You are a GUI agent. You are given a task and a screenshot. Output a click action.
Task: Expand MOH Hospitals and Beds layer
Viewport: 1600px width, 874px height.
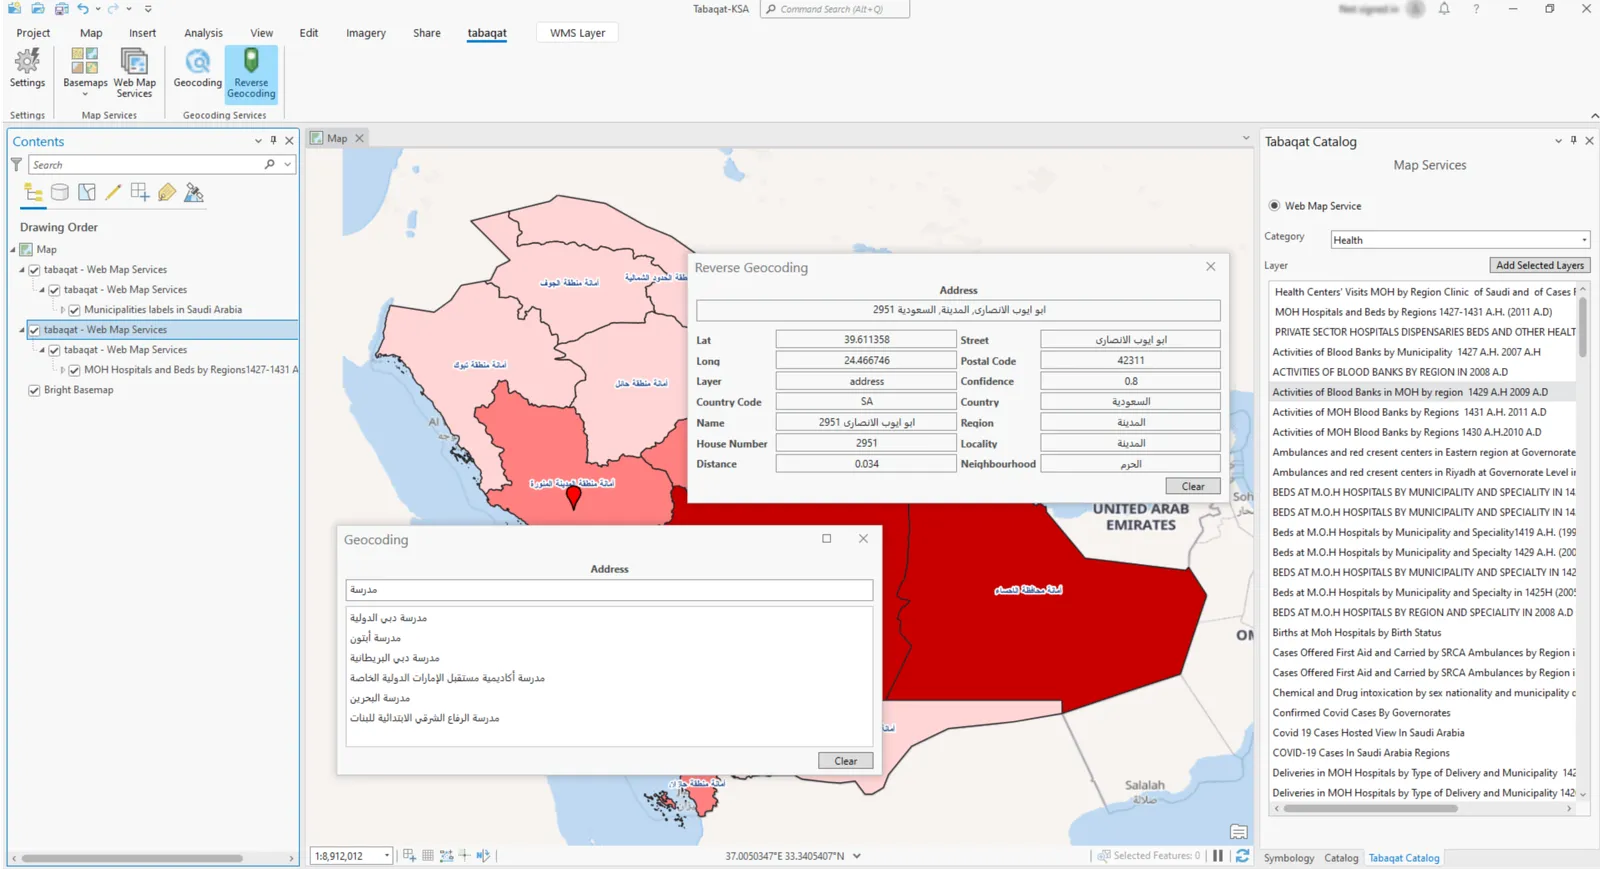click(63, 370)
